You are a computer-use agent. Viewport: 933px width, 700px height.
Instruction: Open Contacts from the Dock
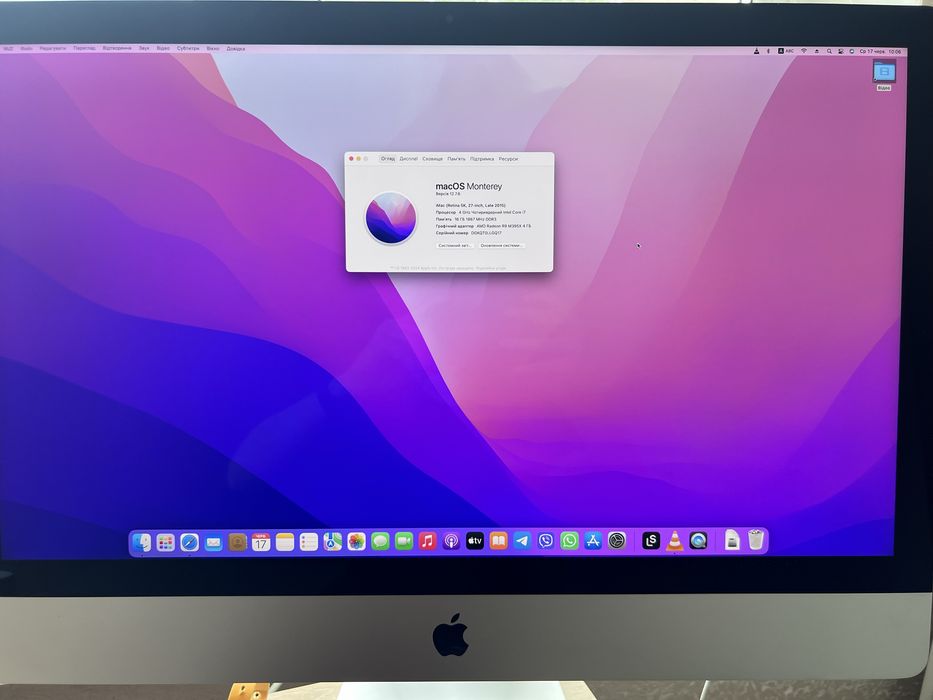[x=237, y=542]
